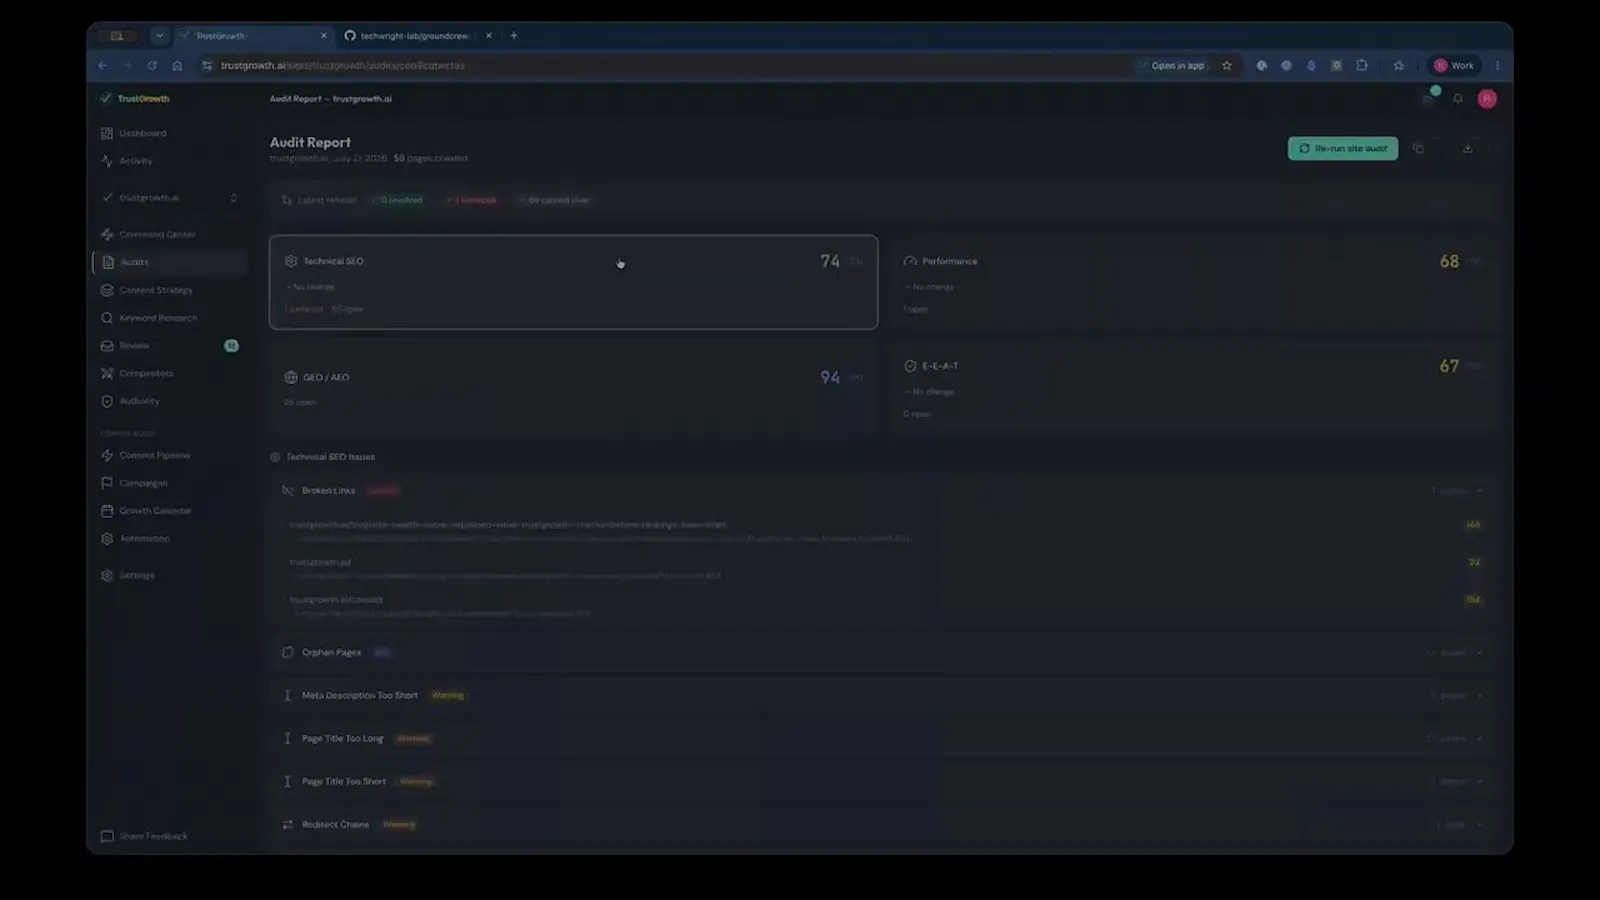Open the Work browser profile
This screenshot has width=1600, height=900.
click(1454, 66)
